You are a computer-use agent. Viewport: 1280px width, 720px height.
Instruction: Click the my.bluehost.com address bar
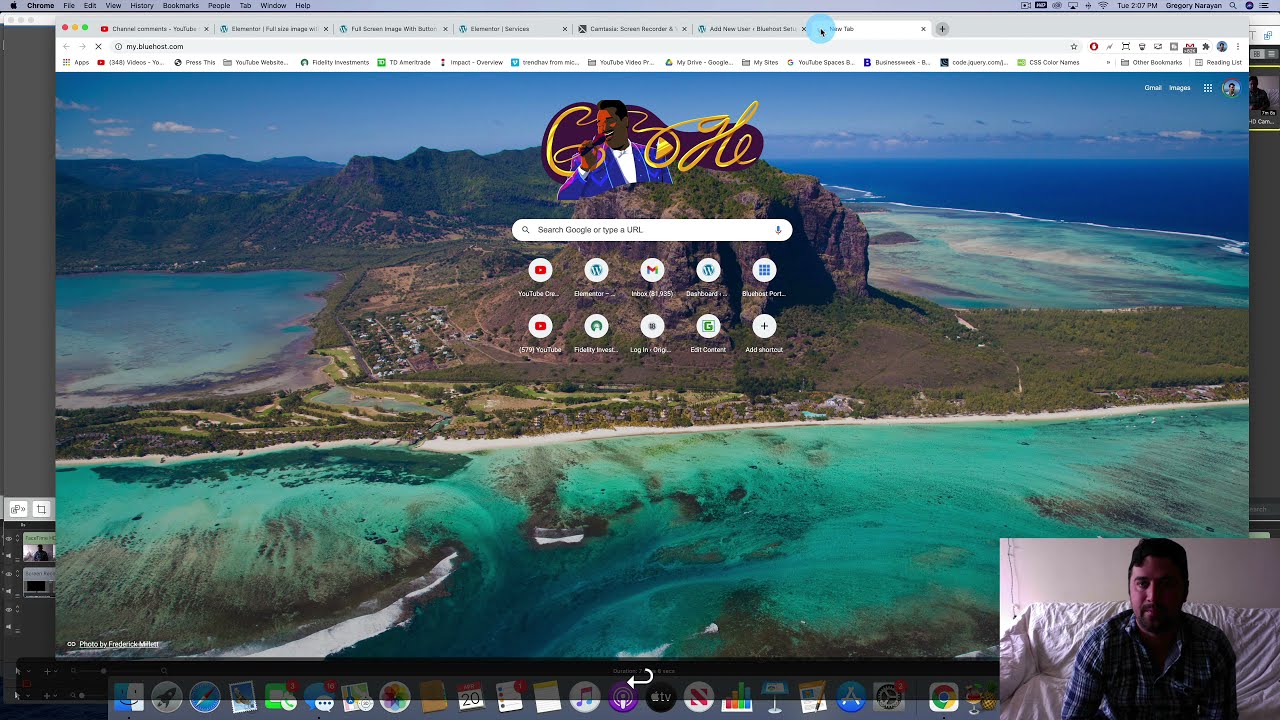click(x=587, y=47)
